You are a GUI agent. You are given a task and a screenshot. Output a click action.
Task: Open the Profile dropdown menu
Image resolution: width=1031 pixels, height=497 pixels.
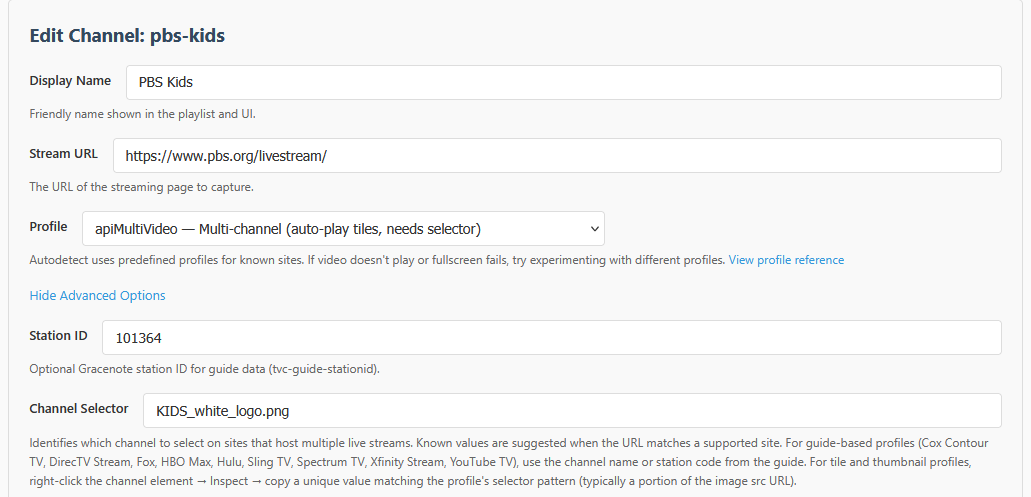[343, 229]
